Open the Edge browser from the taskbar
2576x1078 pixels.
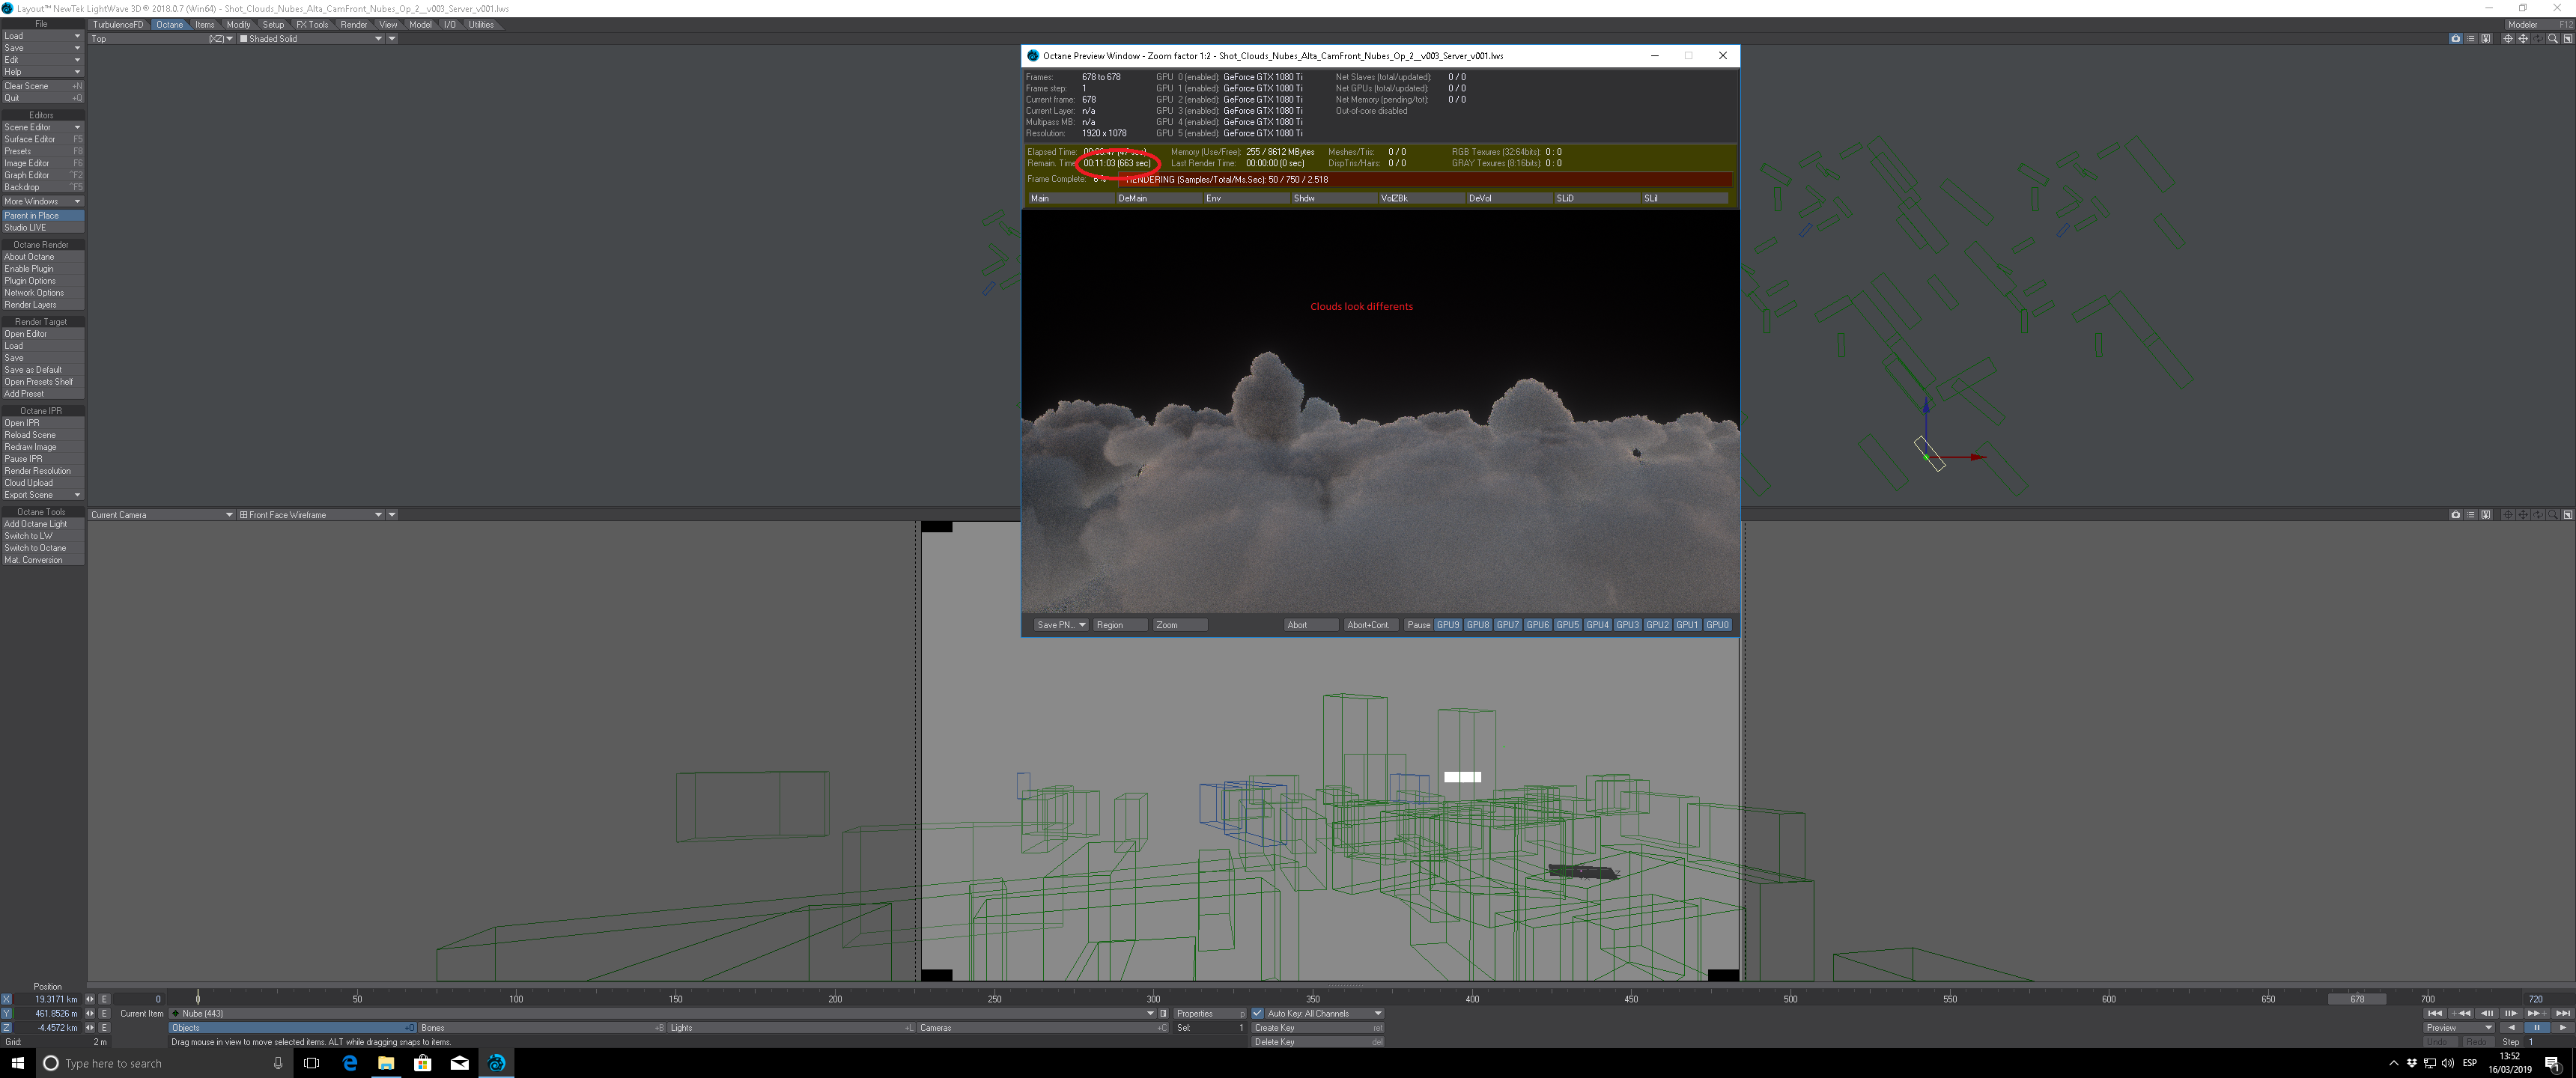(x=349, y=1063)
